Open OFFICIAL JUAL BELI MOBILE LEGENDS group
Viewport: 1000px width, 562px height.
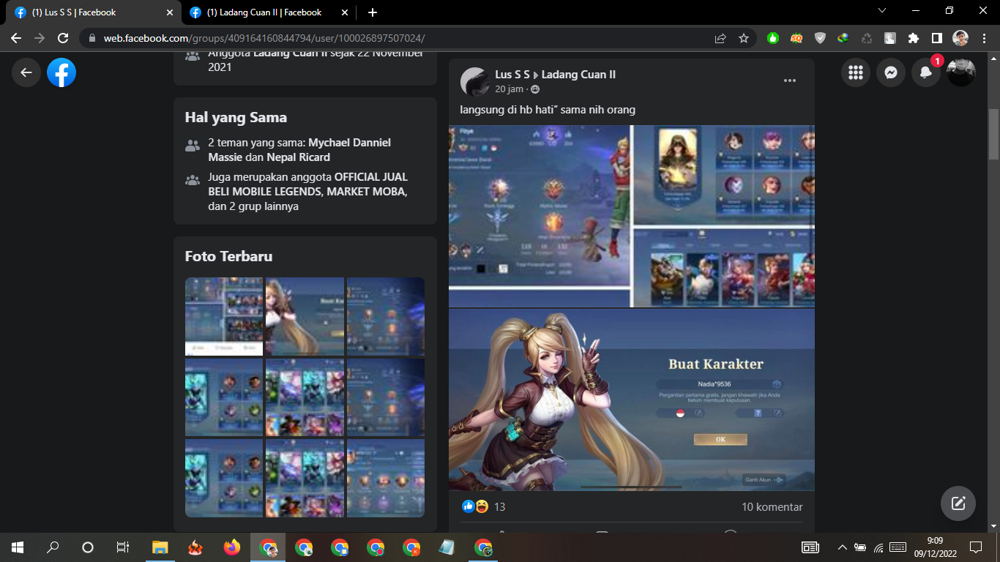307,184
